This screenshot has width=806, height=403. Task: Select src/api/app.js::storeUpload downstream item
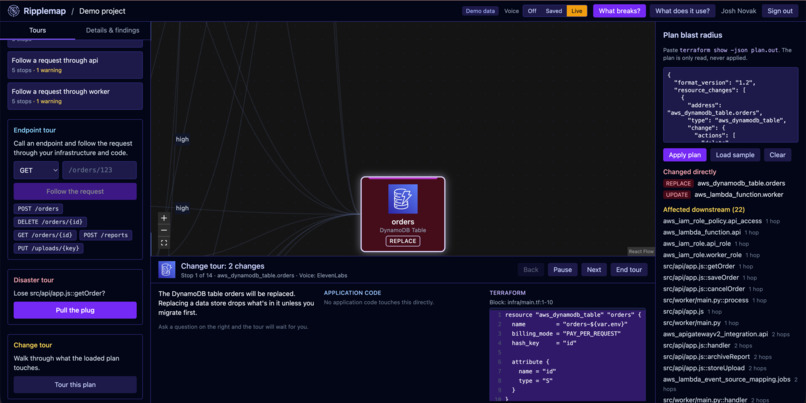(x=704, y=368)
